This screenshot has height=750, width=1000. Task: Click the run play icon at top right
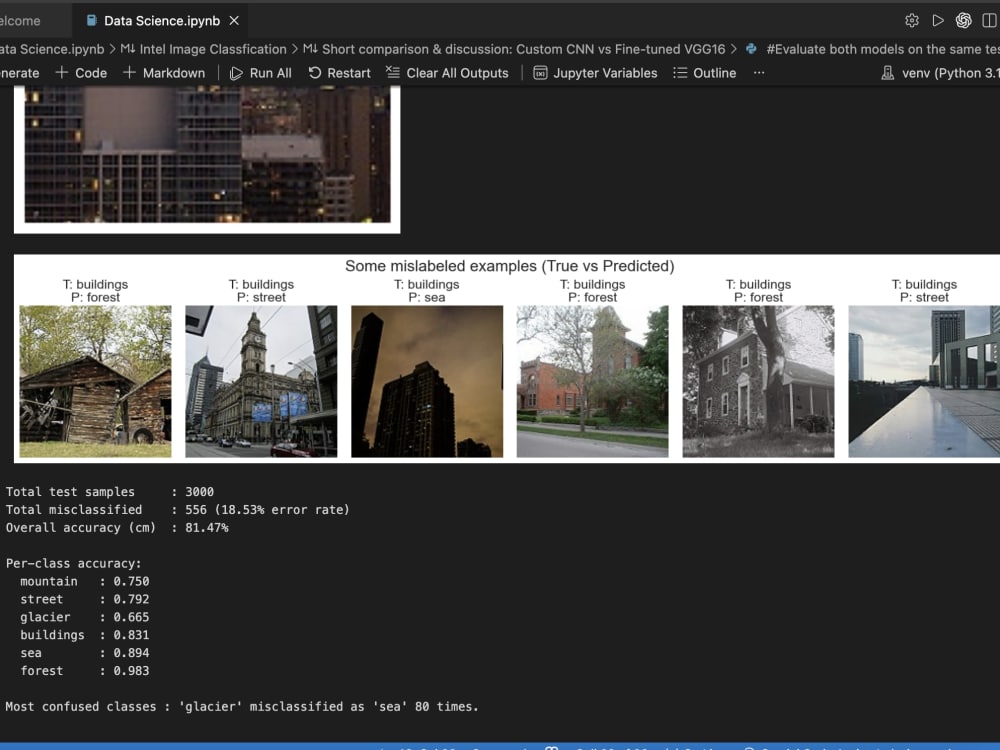(x=938, y=20)
